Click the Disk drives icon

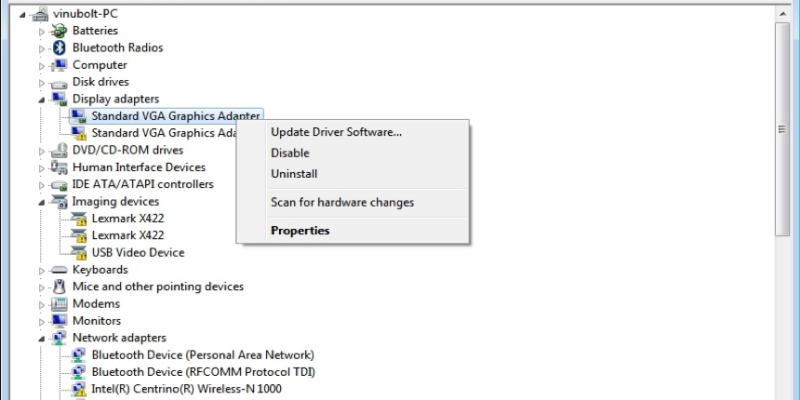[59, 83]
